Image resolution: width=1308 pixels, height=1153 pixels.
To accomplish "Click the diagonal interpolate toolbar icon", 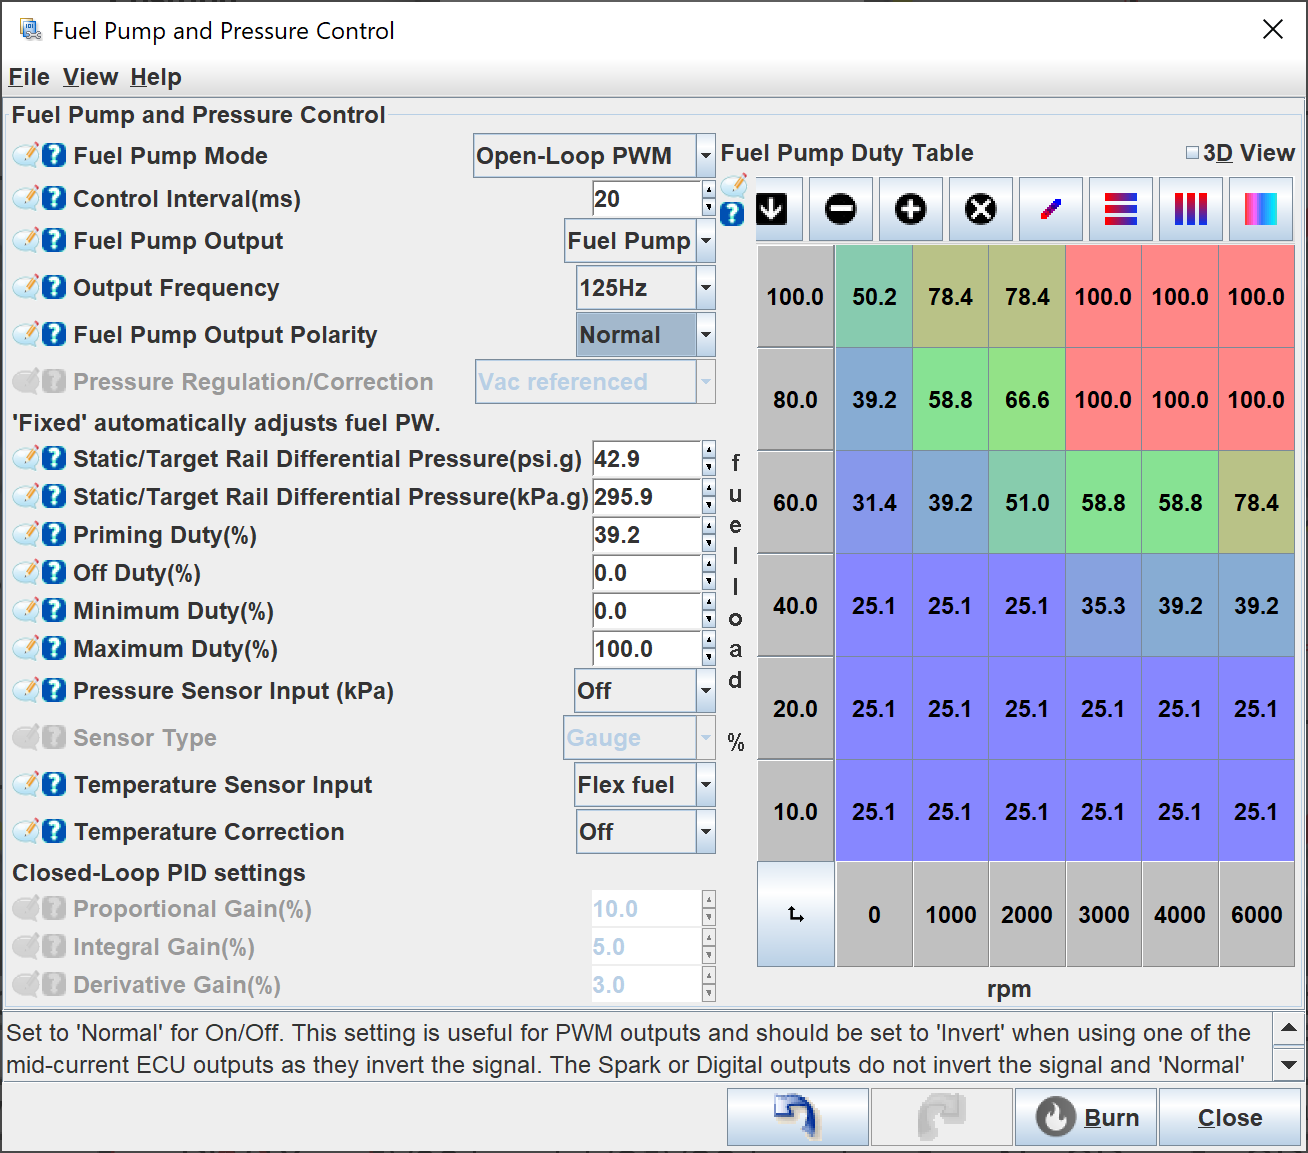I will 1050,209.
